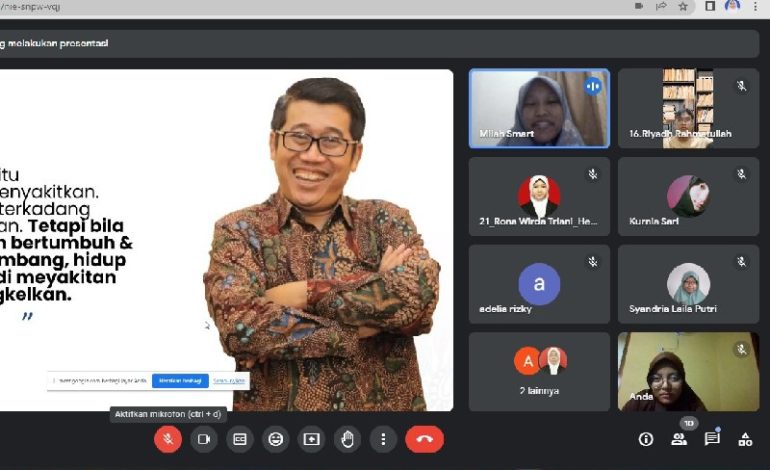Leave call with the red hang-up button
The image size is (770, 470).
coord(424,439)
